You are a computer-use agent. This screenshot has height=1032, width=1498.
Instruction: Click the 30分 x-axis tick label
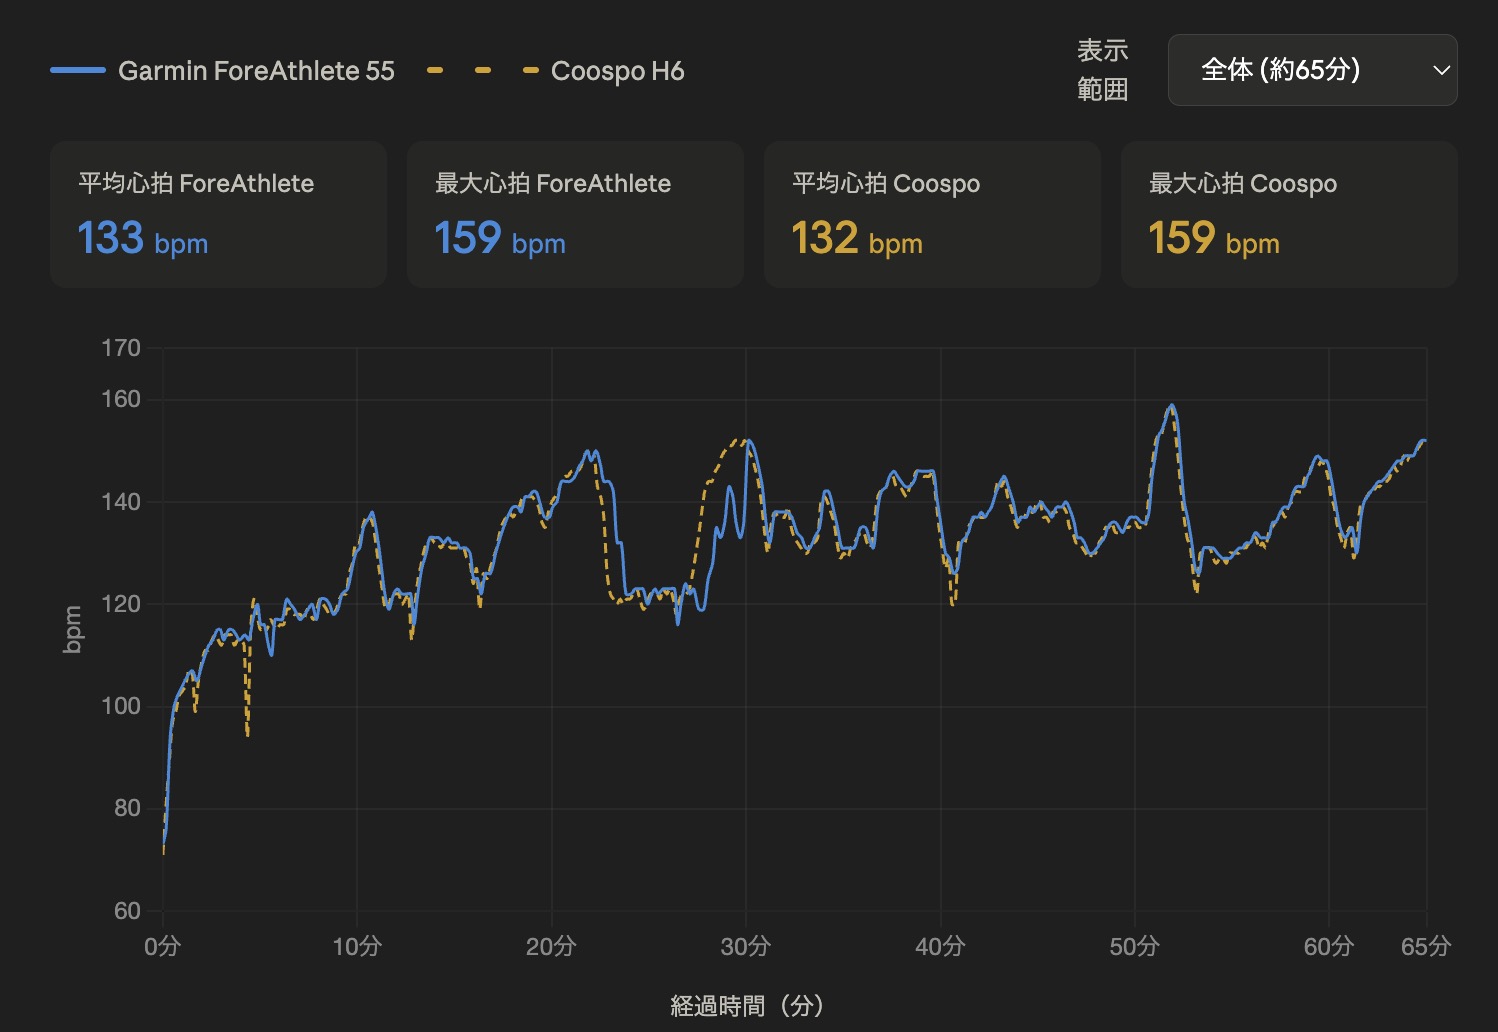point(745,946)
